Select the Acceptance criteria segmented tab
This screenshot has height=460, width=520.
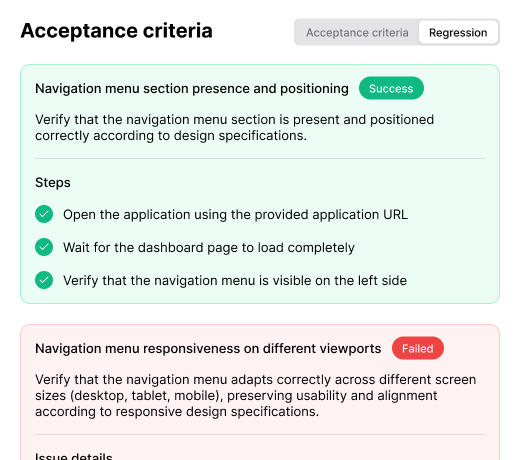point(357,32)
